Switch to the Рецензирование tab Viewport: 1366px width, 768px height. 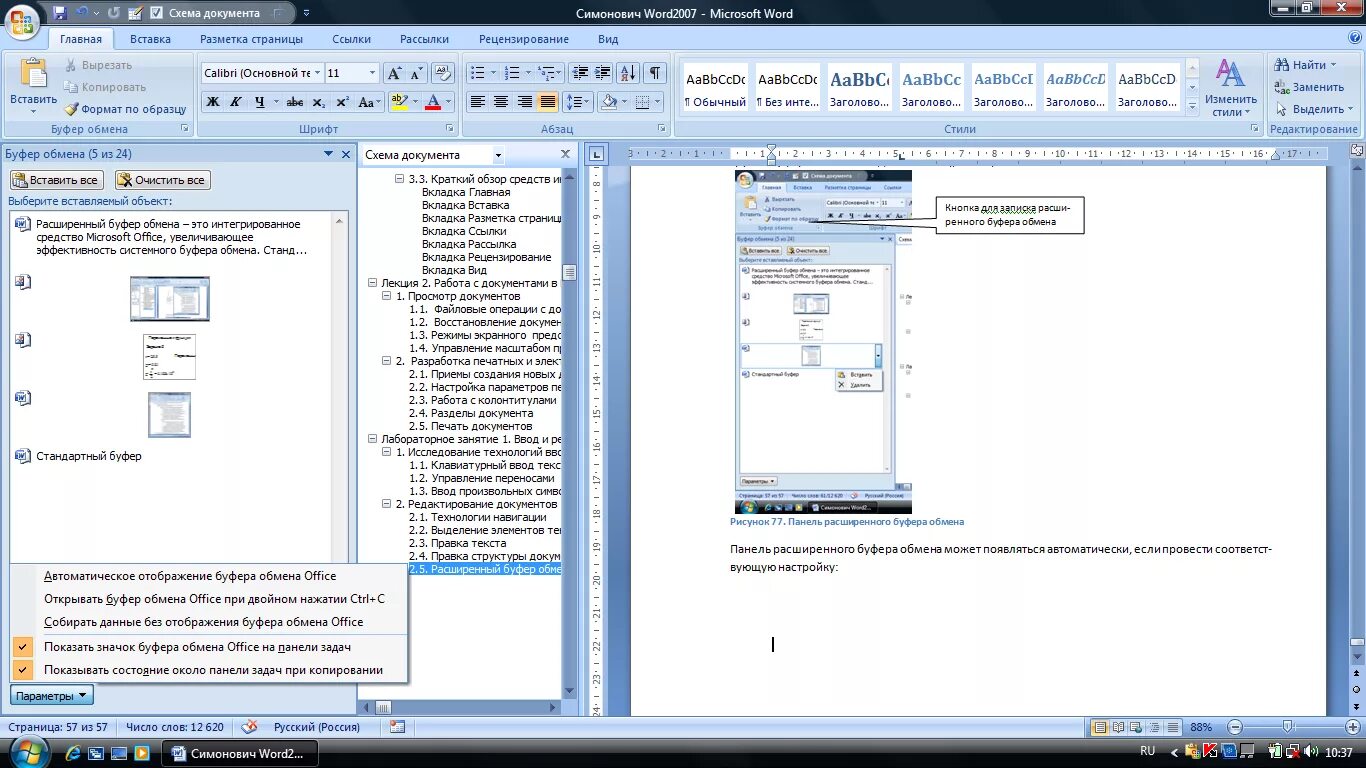524,39
